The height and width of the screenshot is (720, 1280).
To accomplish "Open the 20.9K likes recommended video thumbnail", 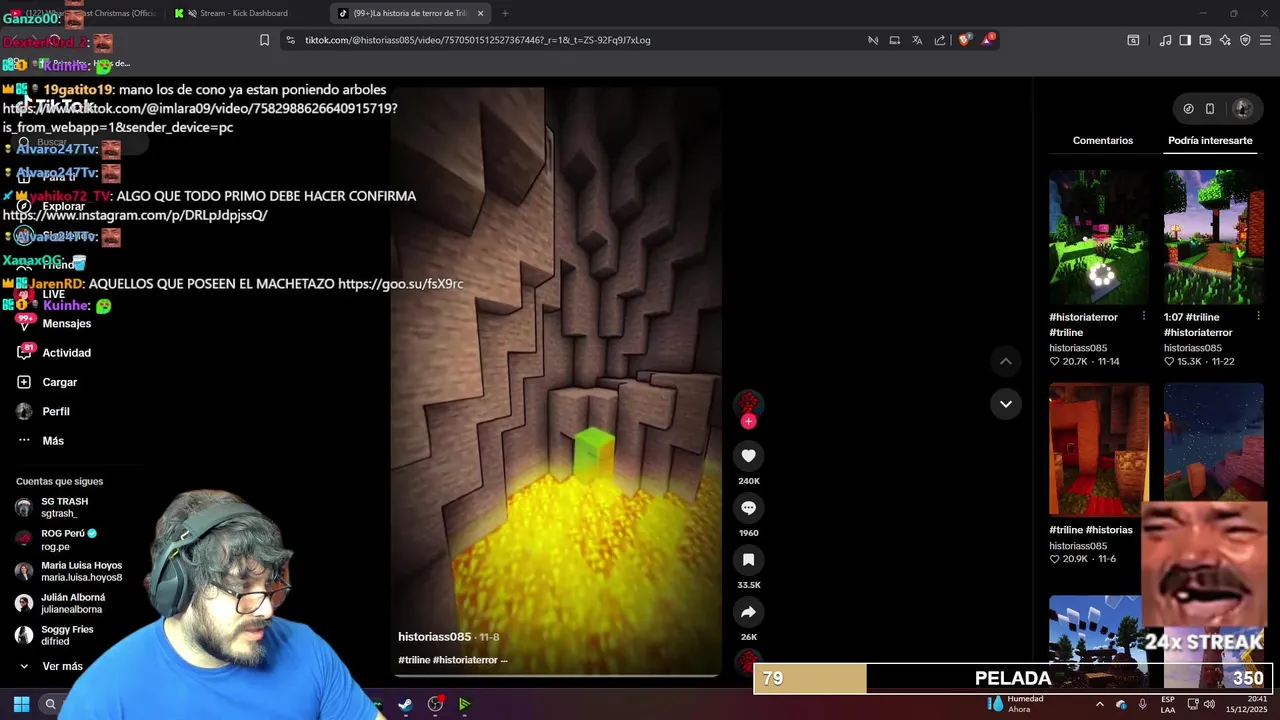I will point(1099,449).
